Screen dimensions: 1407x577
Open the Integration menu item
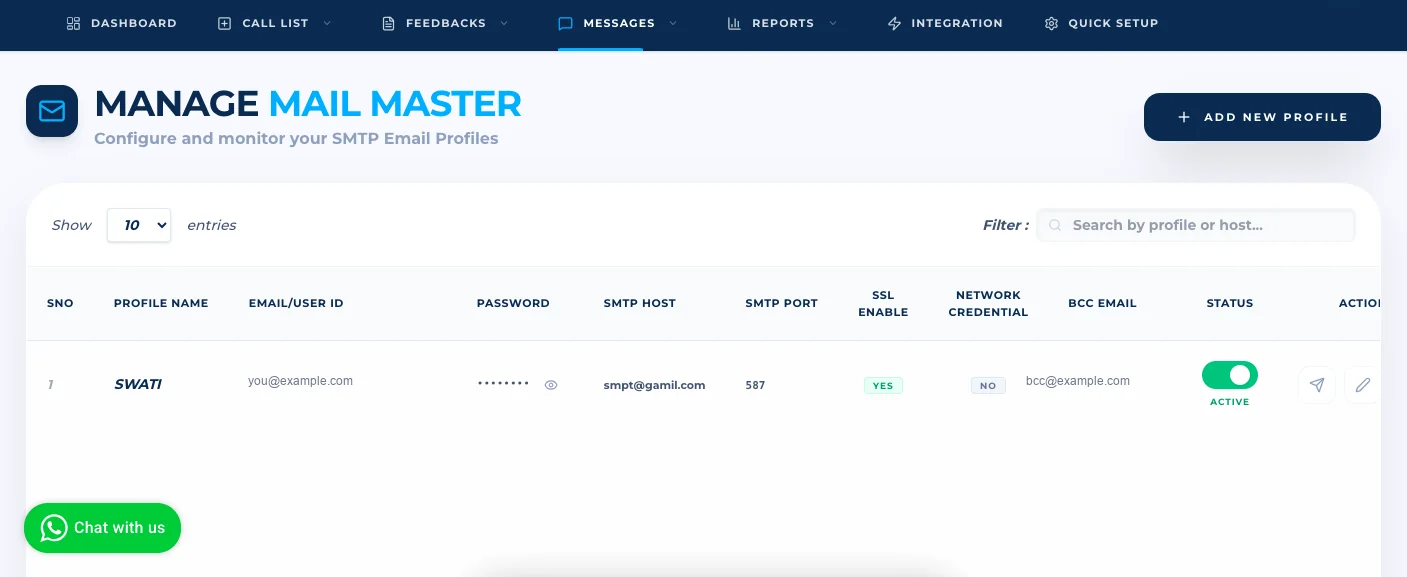click(x=945, y=23)
